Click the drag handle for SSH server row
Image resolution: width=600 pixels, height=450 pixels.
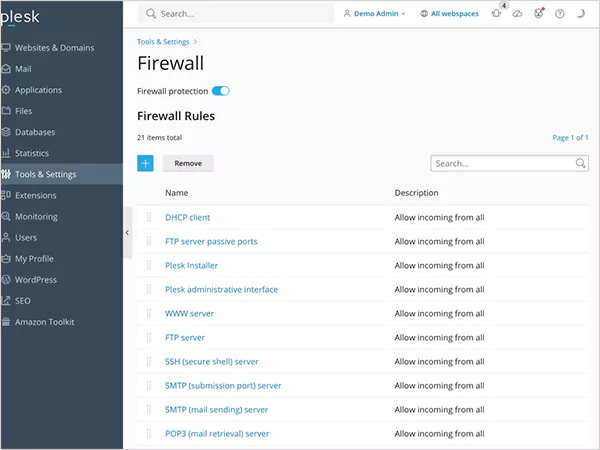[x=149, y=362]
